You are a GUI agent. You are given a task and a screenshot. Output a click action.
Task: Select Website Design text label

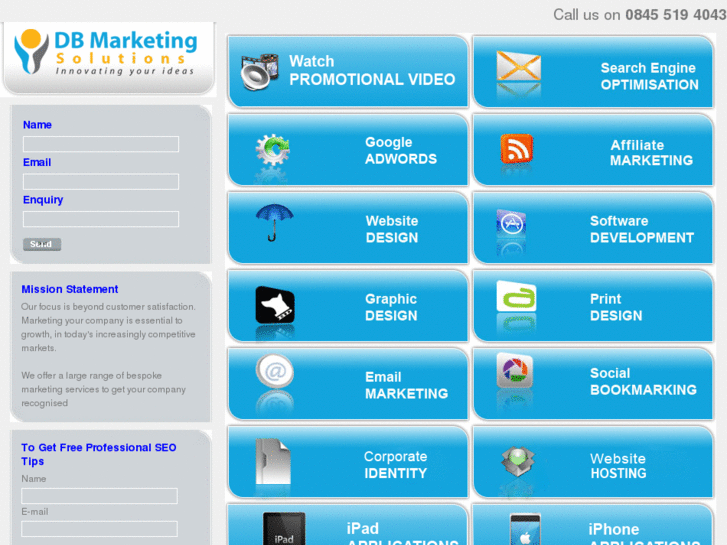392,229
